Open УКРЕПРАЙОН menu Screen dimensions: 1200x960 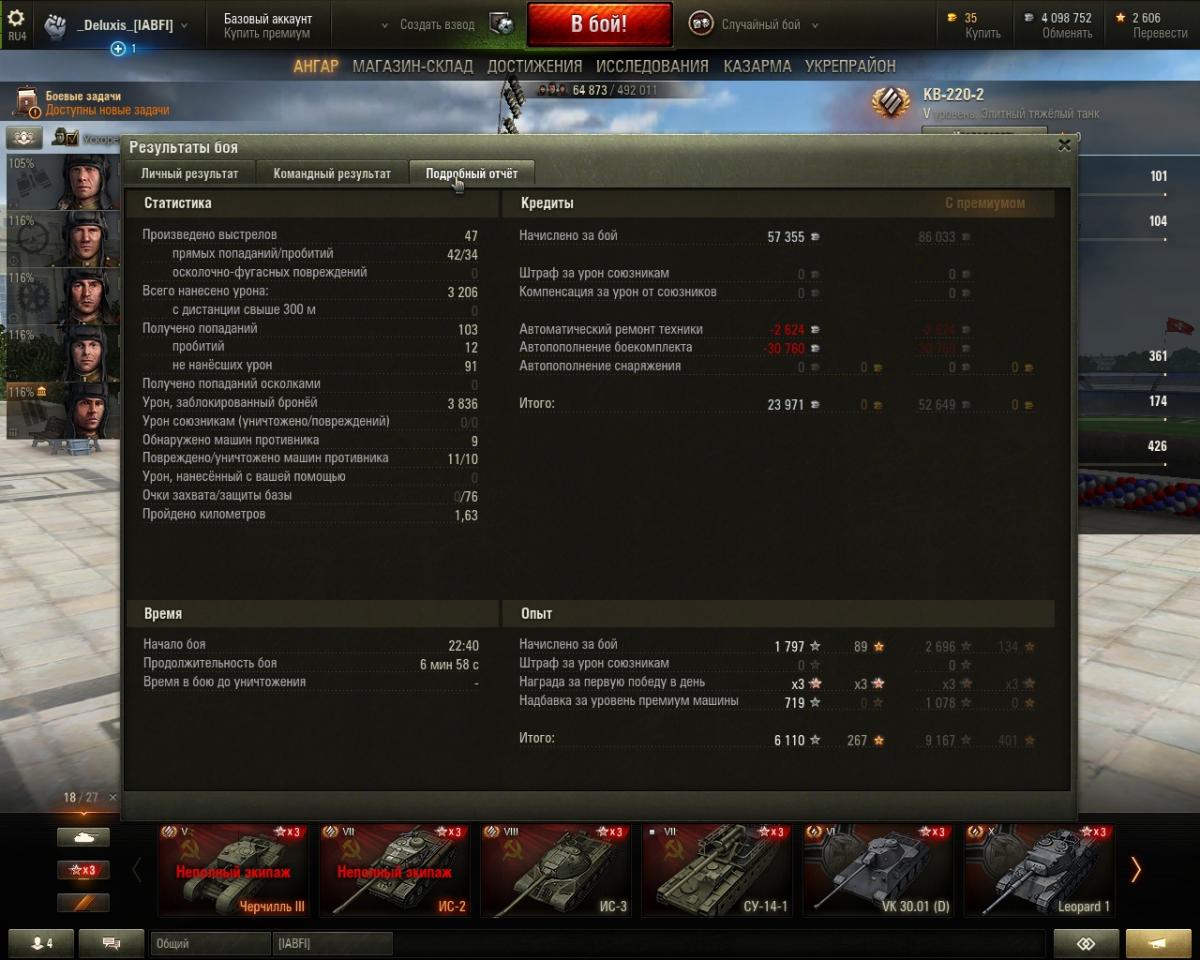point(850,66)
